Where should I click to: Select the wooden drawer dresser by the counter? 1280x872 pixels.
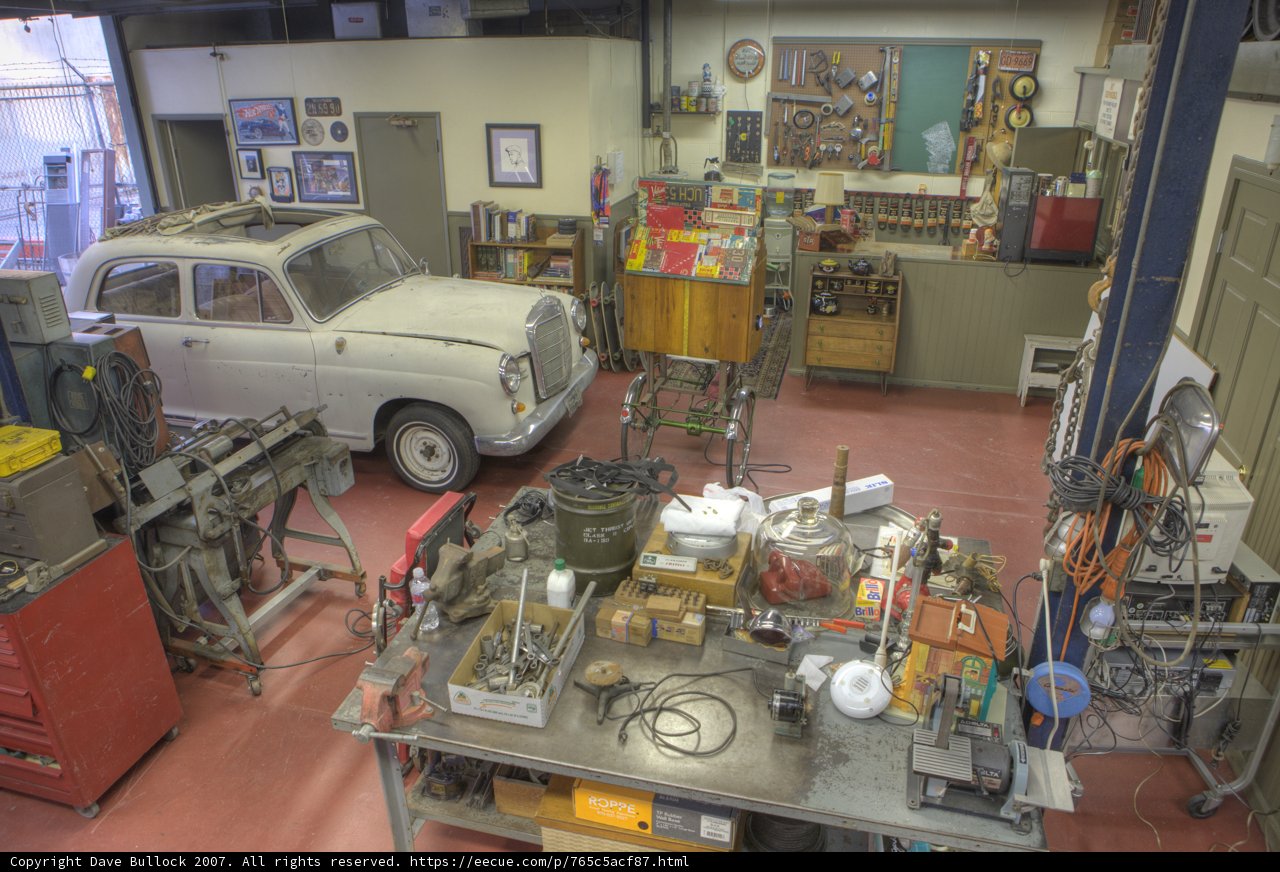tap(851, 328)
